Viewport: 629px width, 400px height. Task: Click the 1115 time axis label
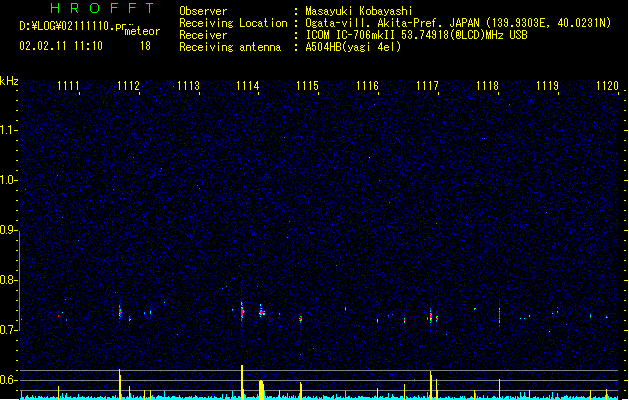(307, 86)
